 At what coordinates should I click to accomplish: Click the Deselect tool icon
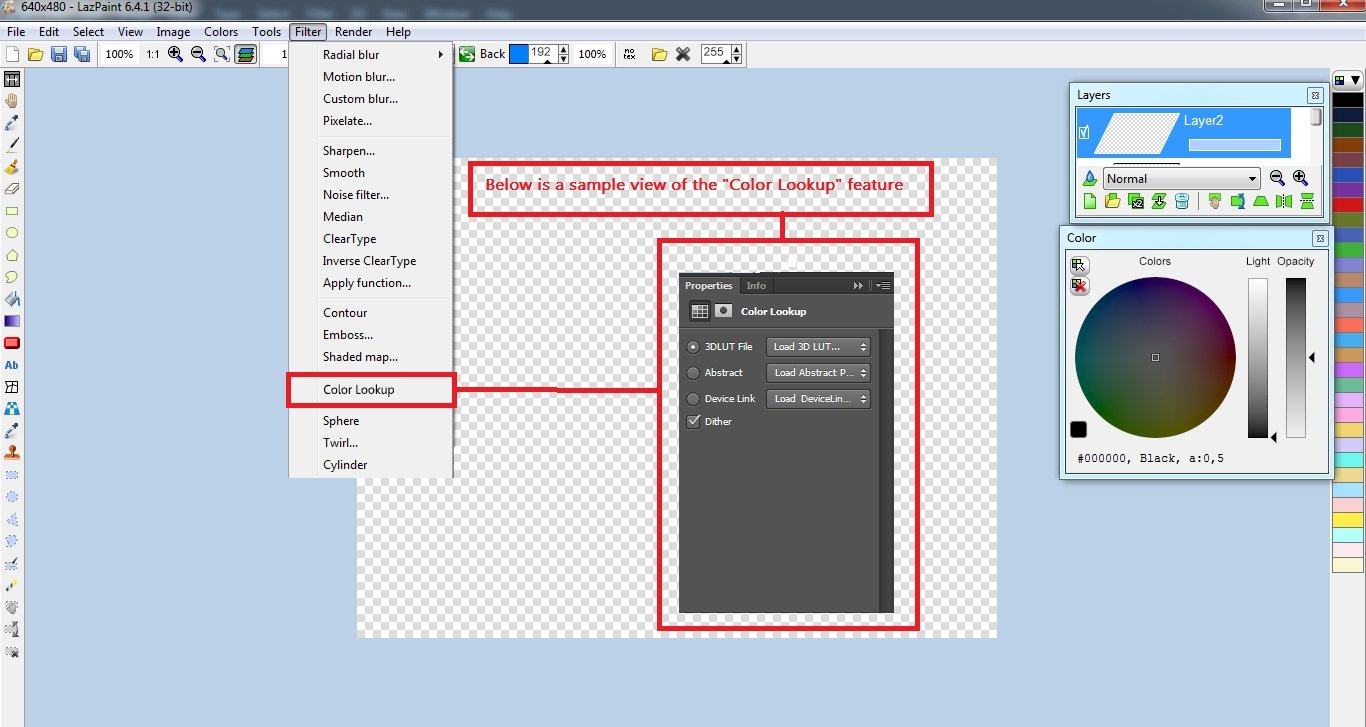12,651
